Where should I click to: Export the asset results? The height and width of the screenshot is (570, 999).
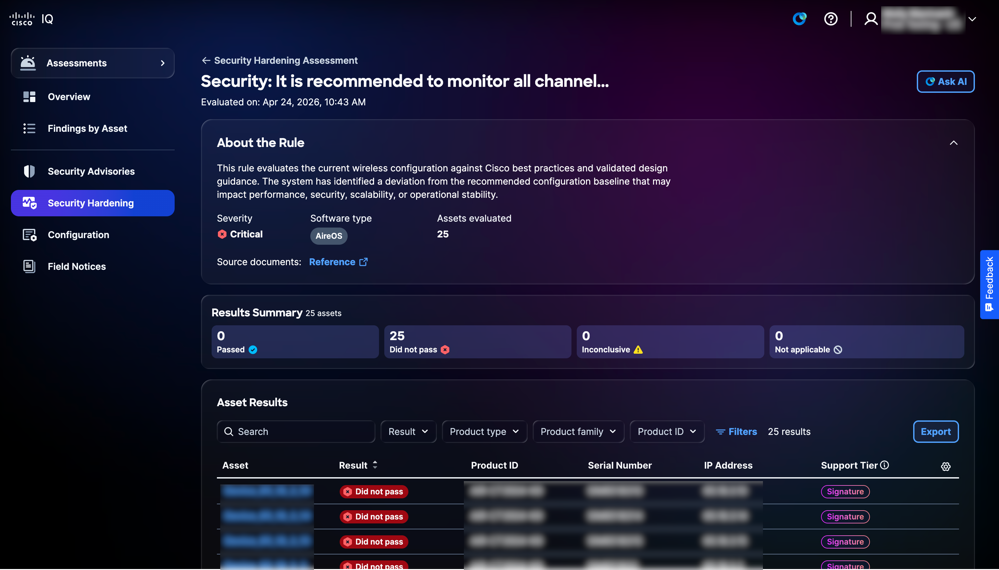[935, 432]
